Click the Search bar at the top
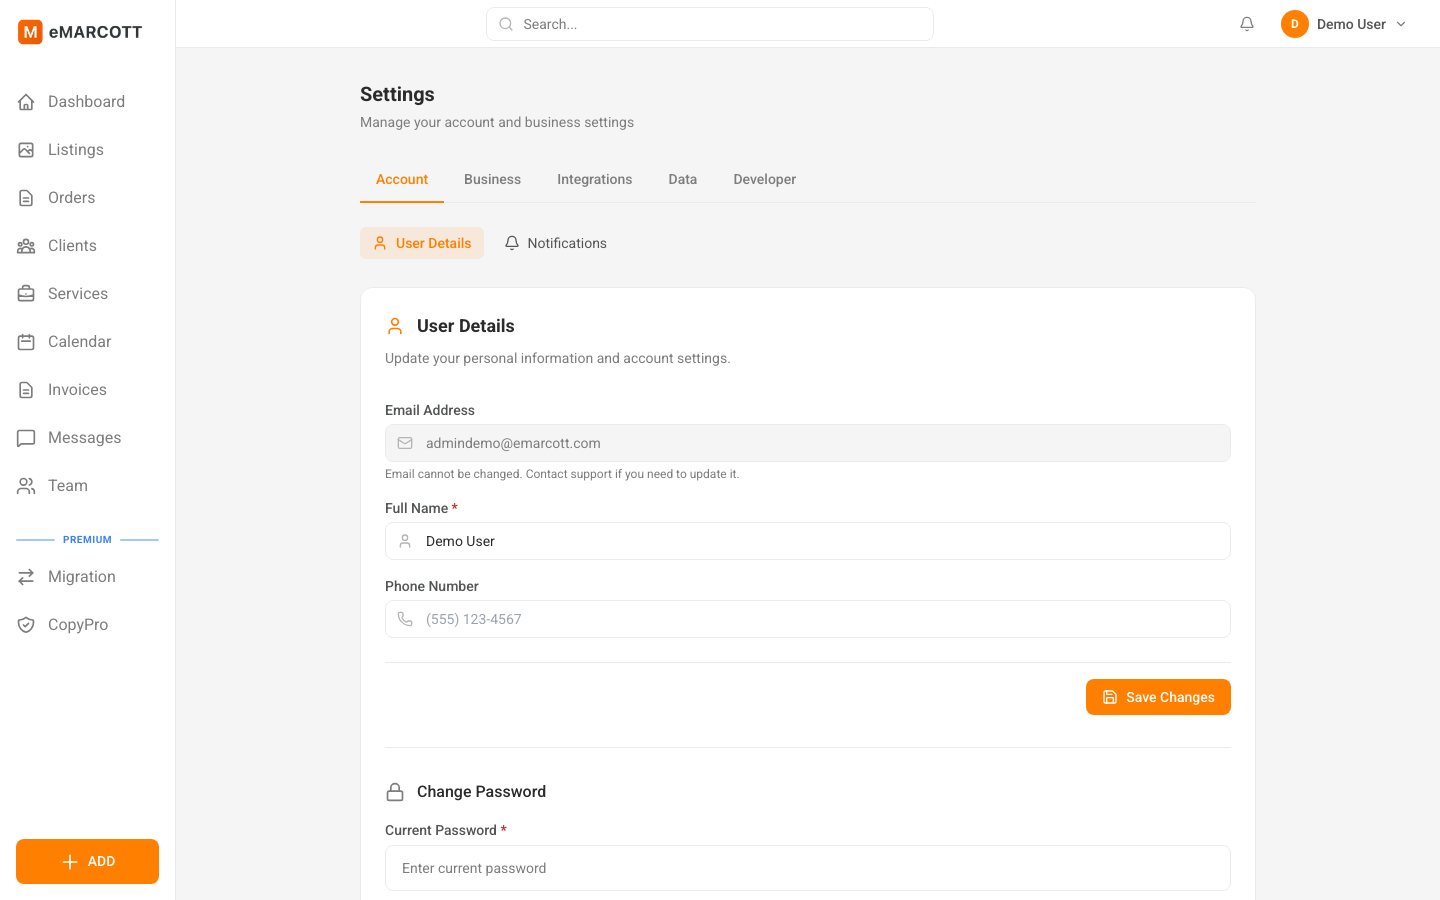Screen dimensions: 1440x900 pyautogui.click(x=709, y=23)
